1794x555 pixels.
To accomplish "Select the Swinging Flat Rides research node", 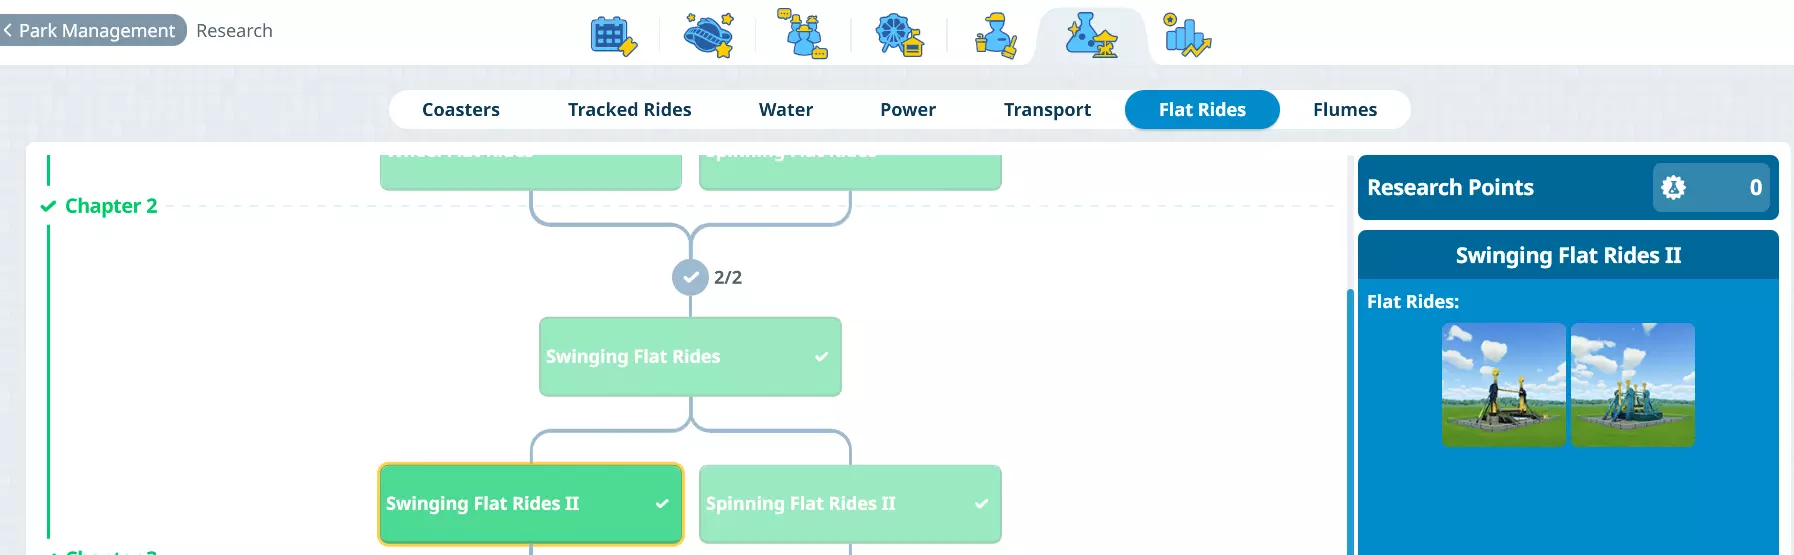I will pyautogui.click(x=690, y=357).
